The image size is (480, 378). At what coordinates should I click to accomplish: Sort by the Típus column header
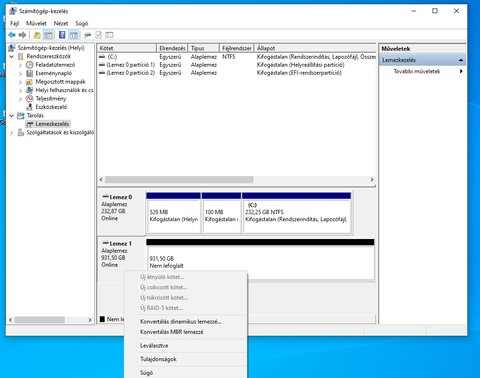[203, 48]
